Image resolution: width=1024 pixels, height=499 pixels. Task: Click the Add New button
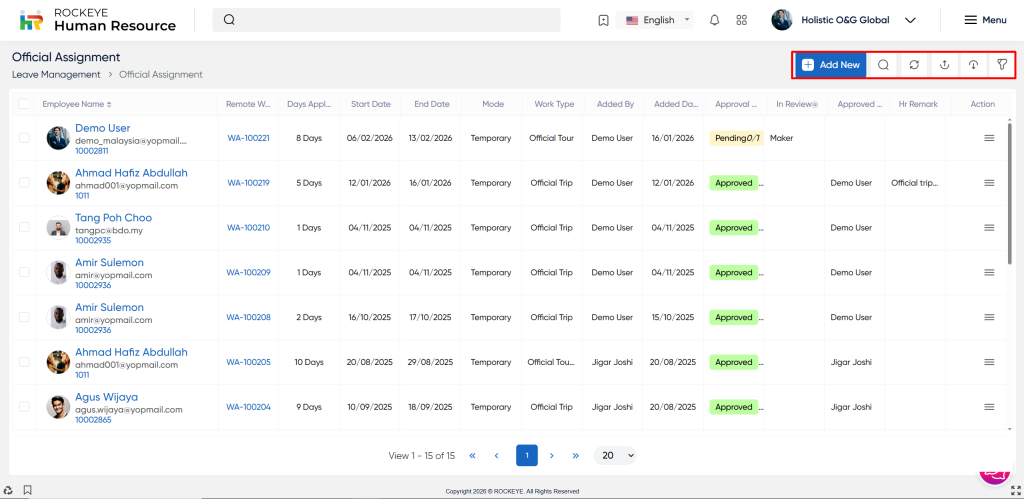(830, 65)
